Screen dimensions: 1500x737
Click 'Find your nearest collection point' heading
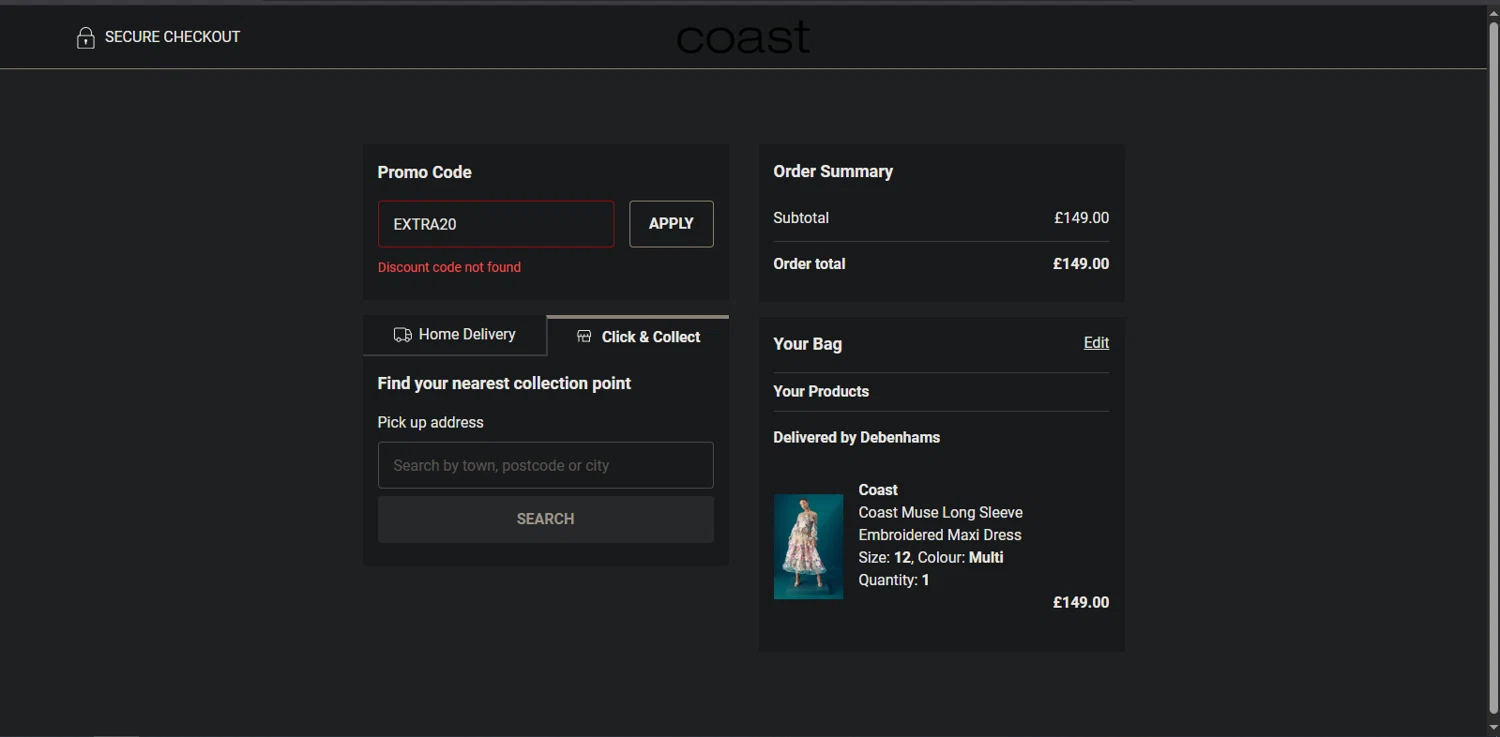tap(504, 383)
